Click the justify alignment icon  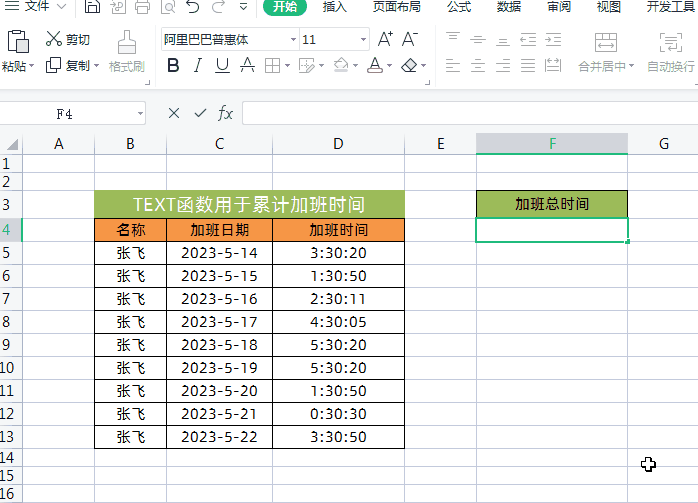pyautogui.click(x=528, y=65)
